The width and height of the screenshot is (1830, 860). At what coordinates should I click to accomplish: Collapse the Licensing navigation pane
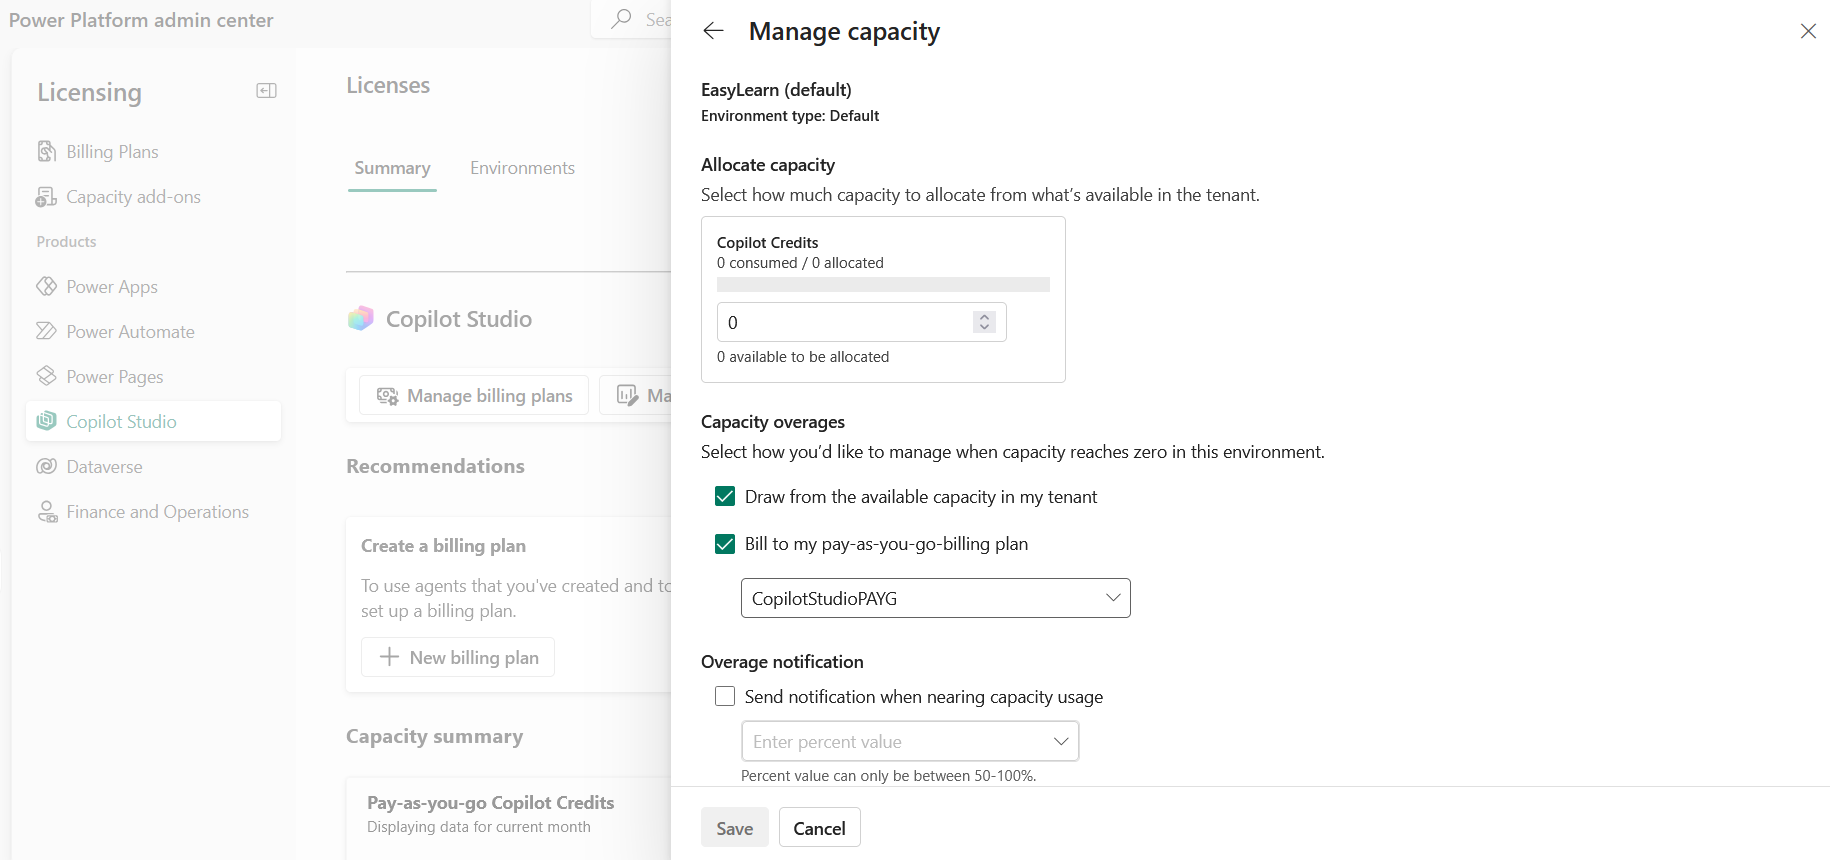(266, 91)
